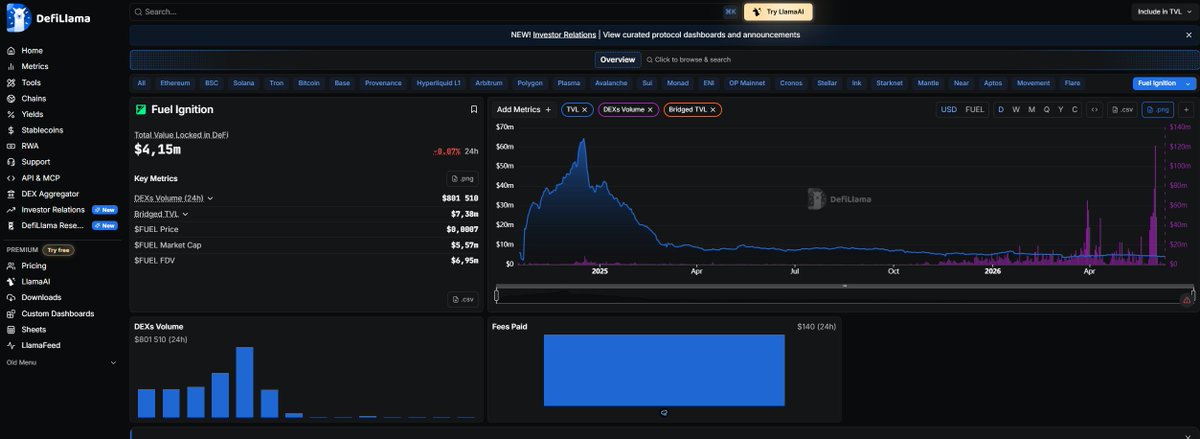Open Yields in the sidebar

click(x=32, y=114)
